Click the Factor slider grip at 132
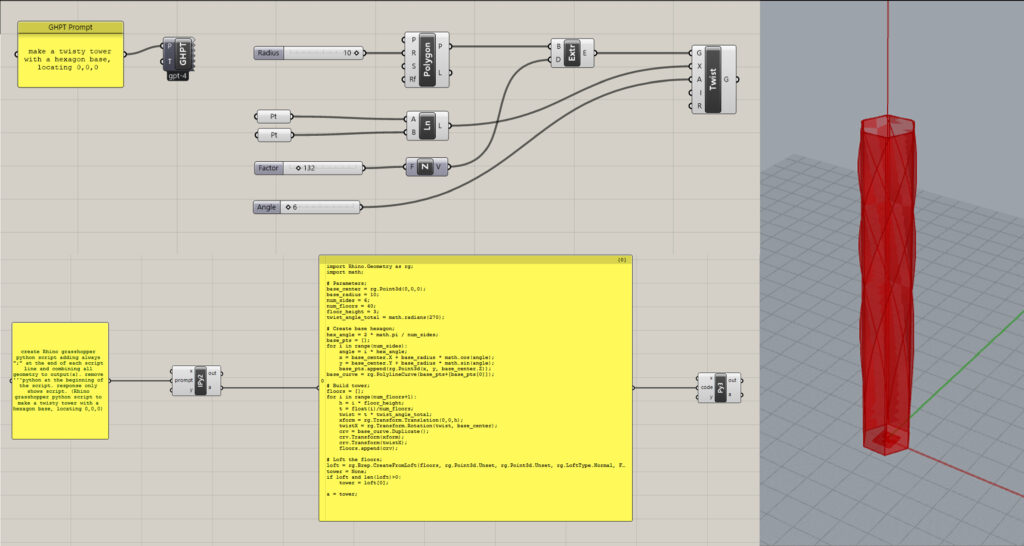This screenshot has width=1024, height=546. (x=297, y=168)
